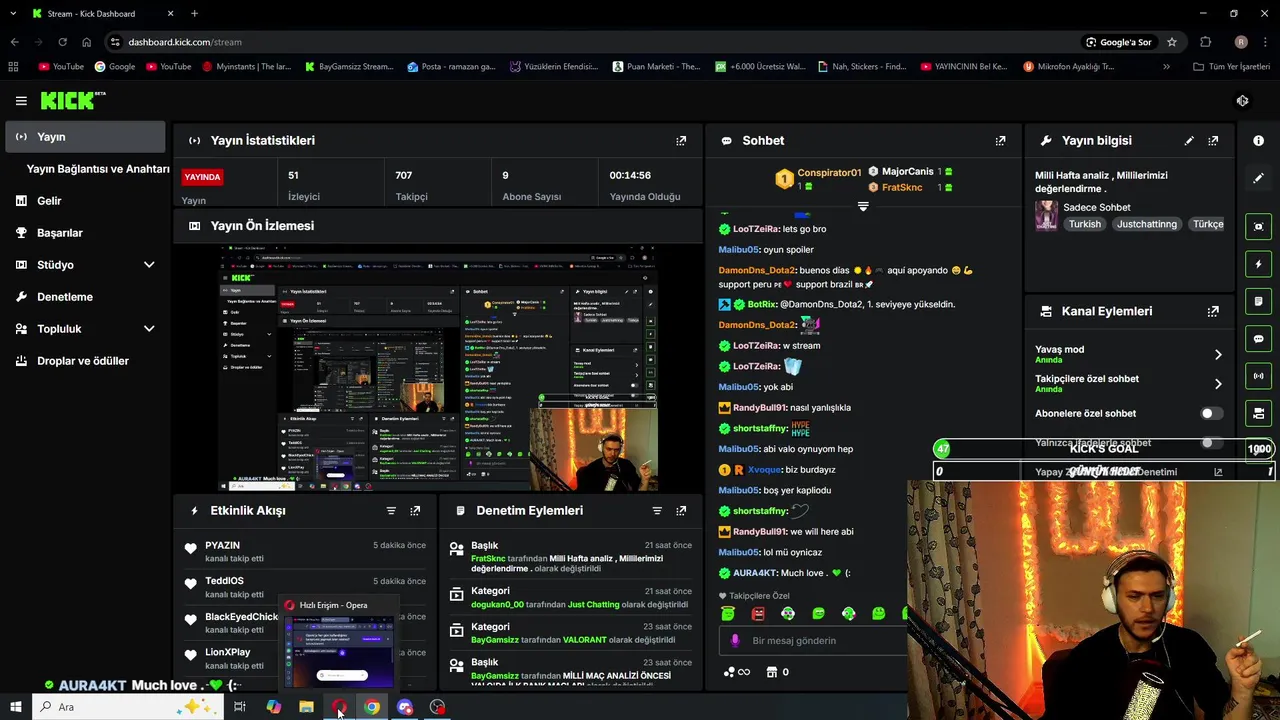Open Windows Start menu

pyautogui.click(x=15, y=707)
